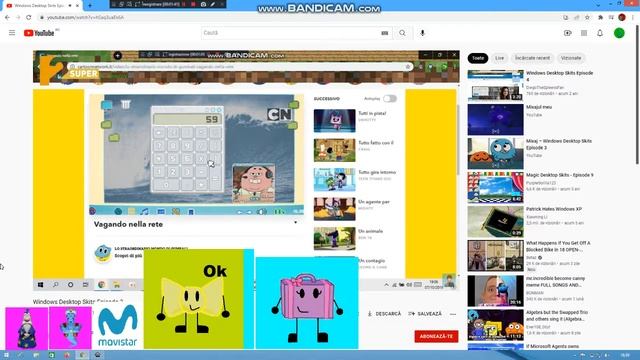Select the Live filter chip
This screenshot has height=360, width=640.
pyautogui.click(x=500, y=58)
